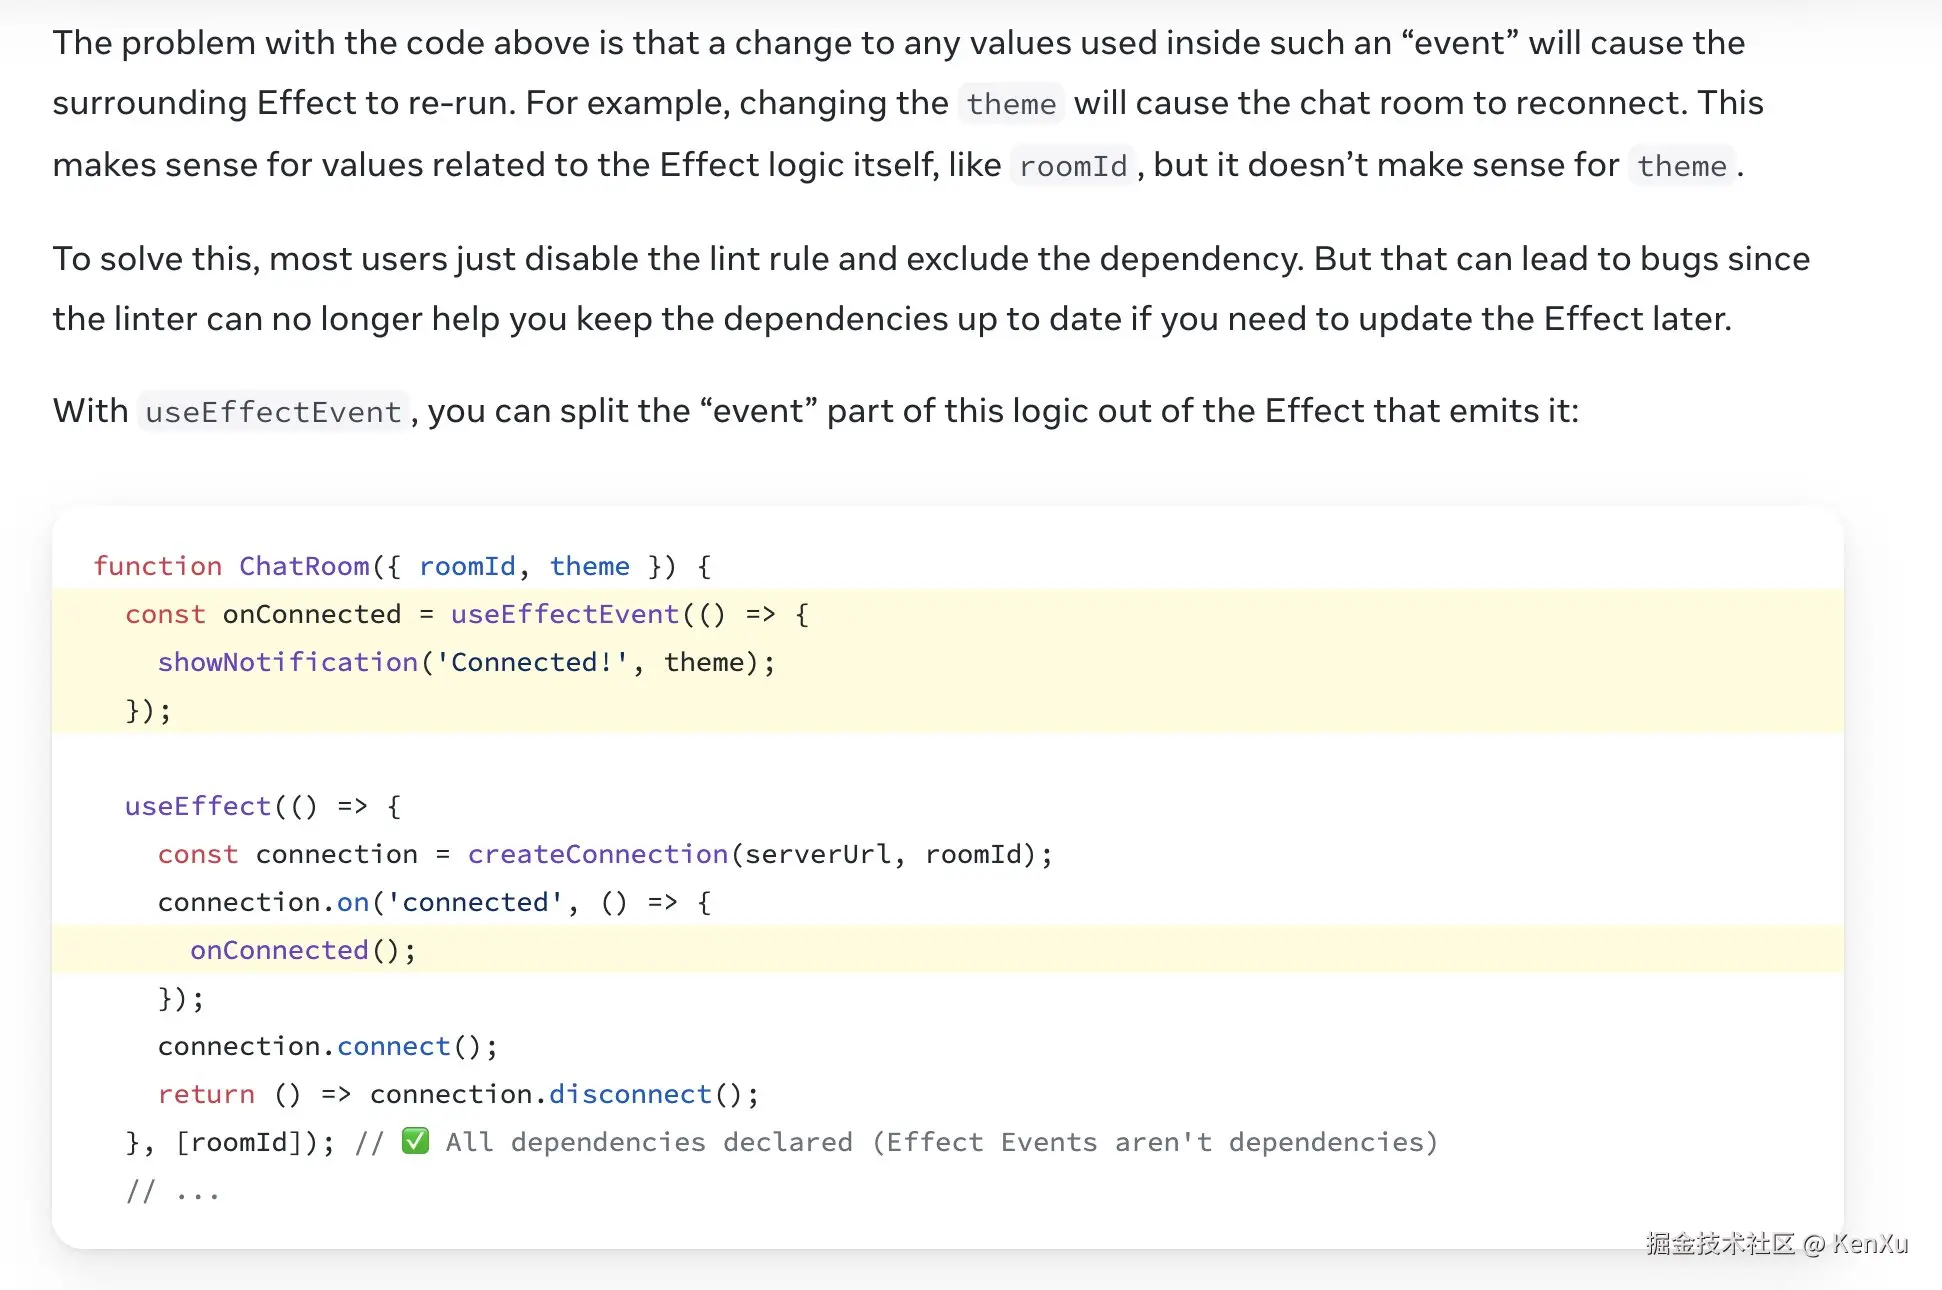This screenshot has width=1942, height=1290.
Task: Click the return keyword in code
Action: pyautogui.click(x=206, y=1094)
